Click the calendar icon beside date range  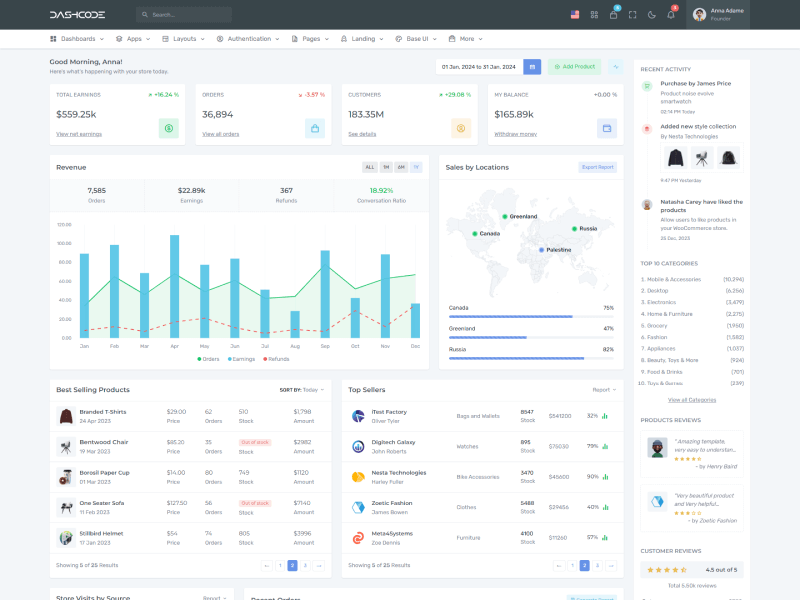coord(532,67)
